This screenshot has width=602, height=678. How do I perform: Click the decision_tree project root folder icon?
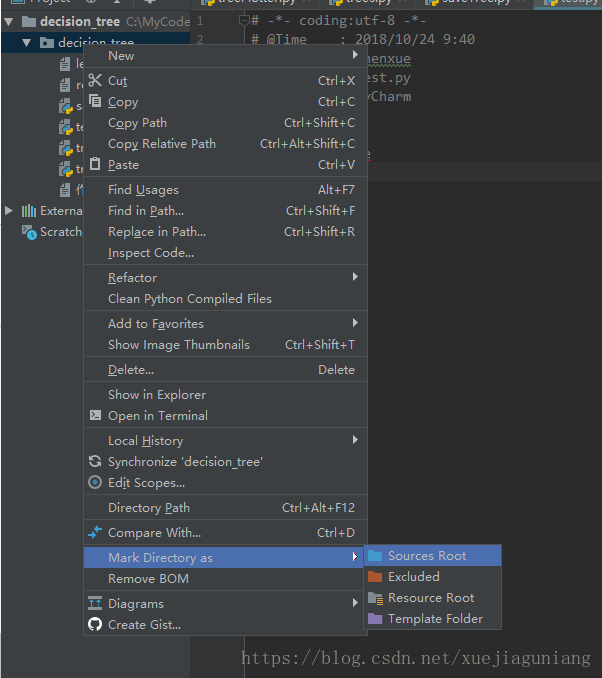[29, 21]
